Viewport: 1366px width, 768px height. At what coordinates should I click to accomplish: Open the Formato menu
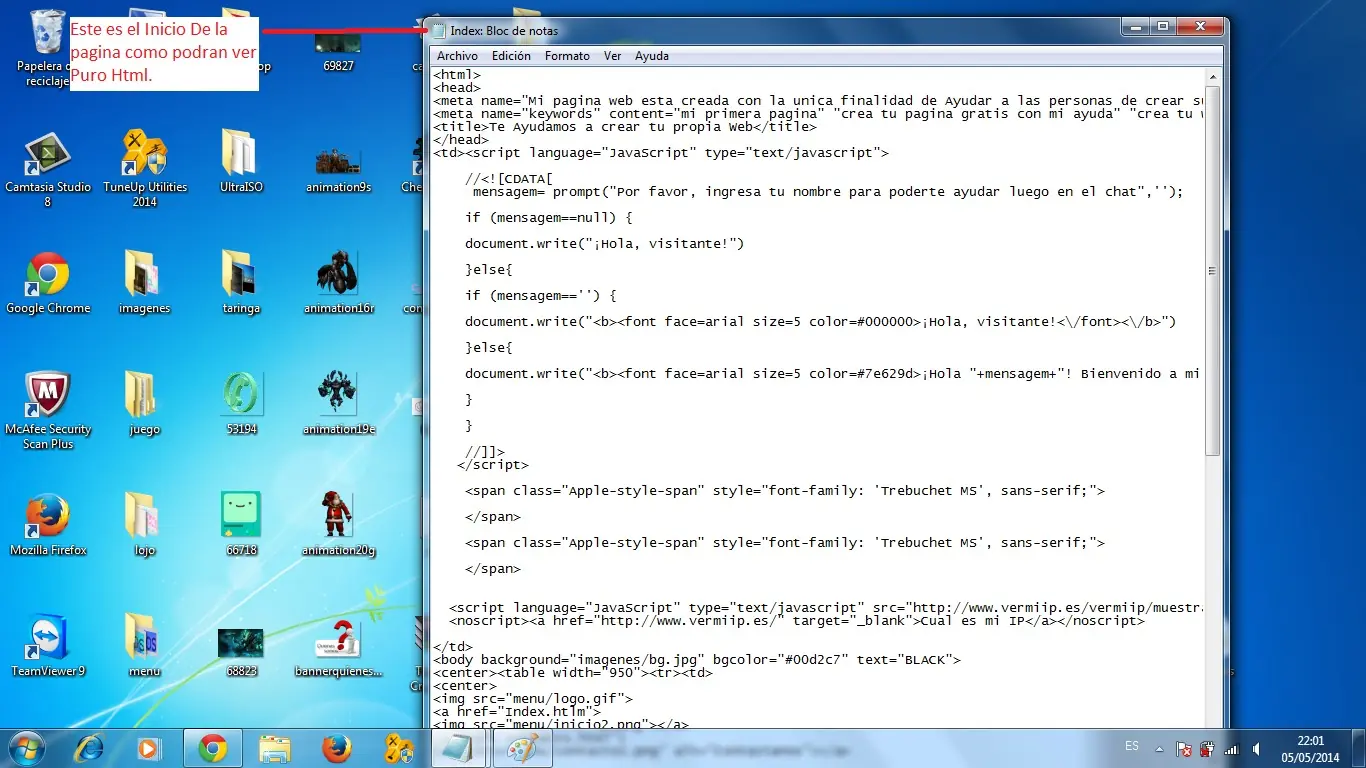[x=567, y=56]
